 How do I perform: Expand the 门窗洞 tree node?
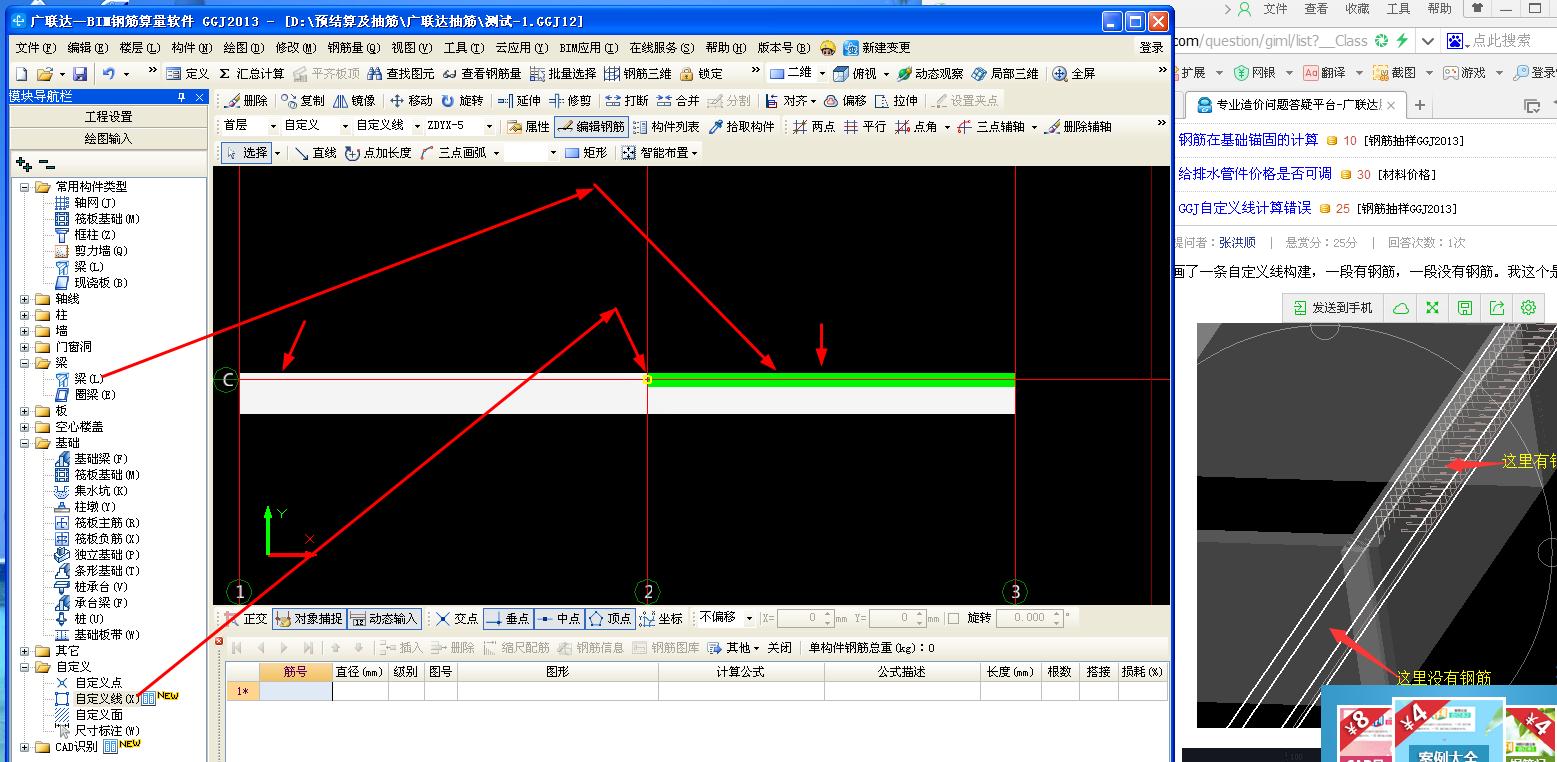click(24, 347)
